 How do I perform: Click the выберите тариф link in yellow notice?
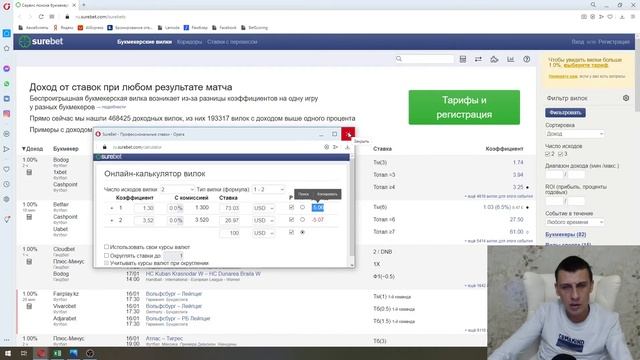[586, 65]
